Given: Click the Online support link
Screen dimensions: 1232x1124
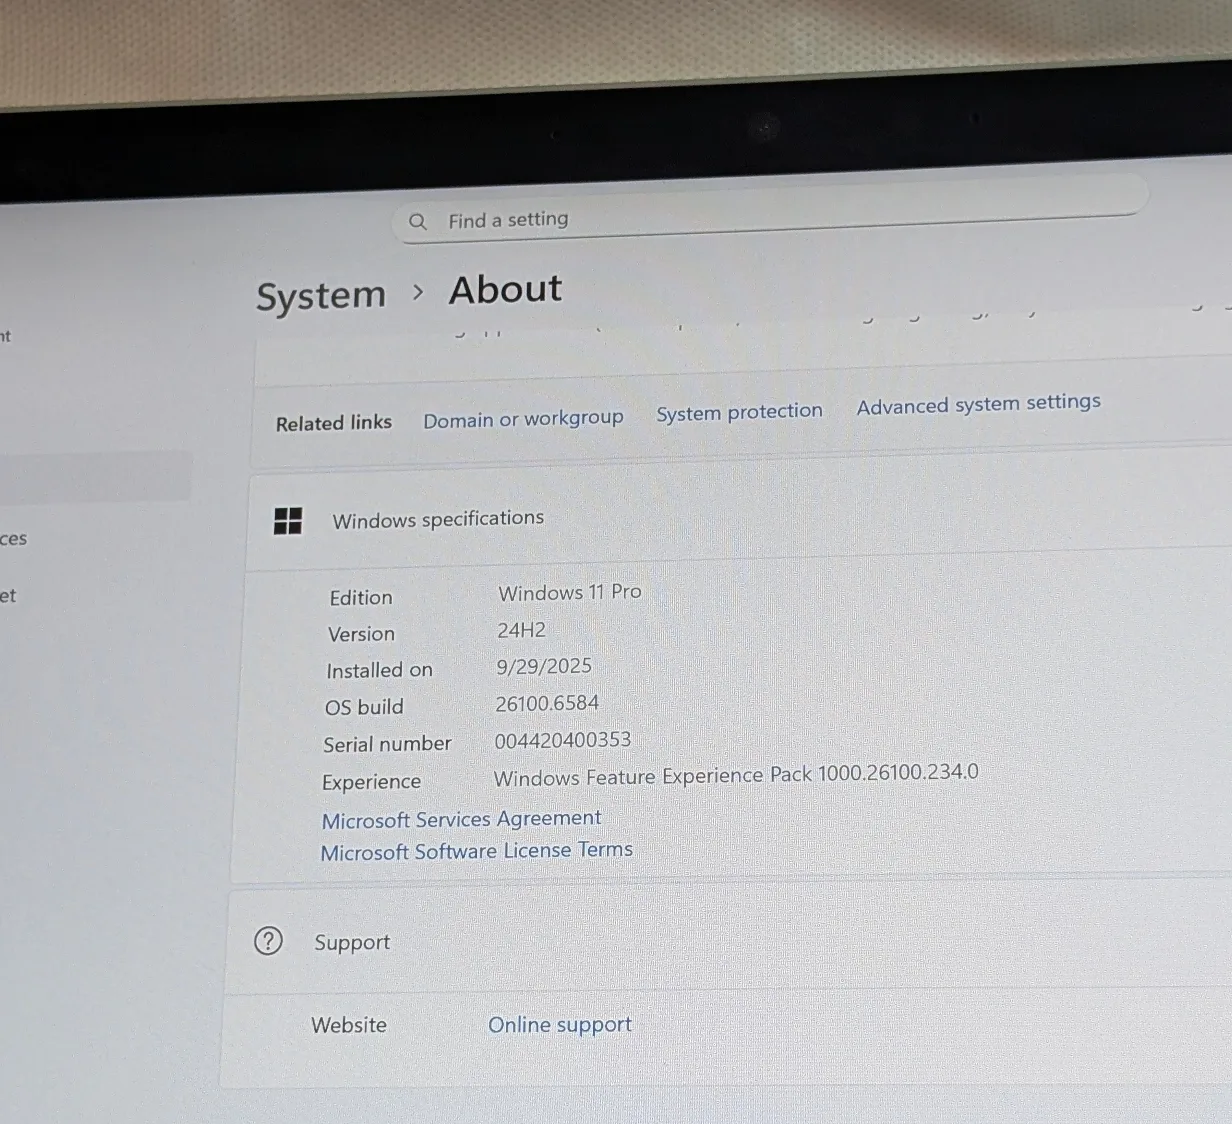Looking at the screenshot, I should (560, 1024).
